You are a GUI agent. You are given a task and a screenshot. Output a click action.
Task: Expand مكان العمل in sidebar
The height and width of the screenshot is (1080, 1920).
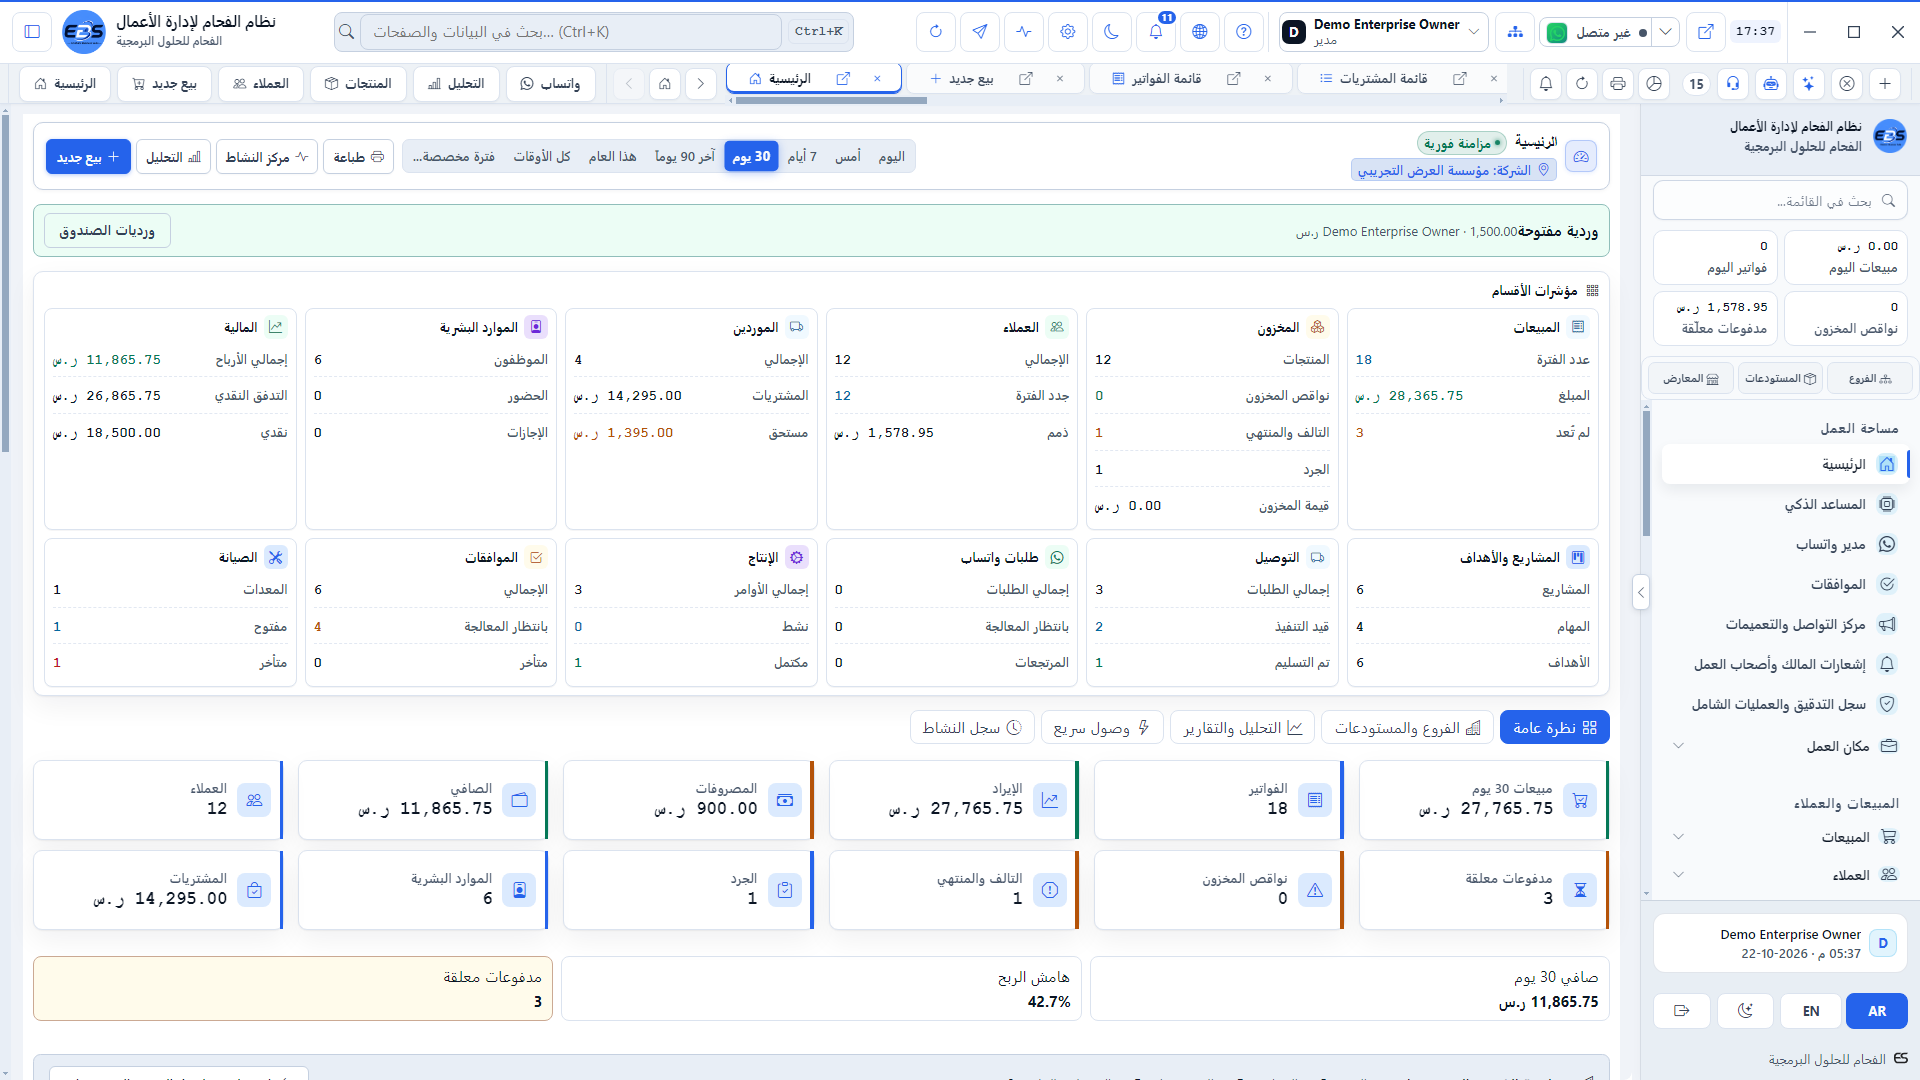pos(1679,746)
